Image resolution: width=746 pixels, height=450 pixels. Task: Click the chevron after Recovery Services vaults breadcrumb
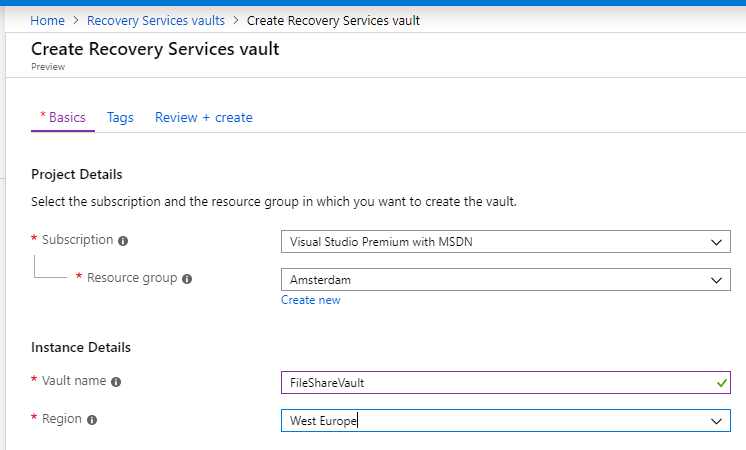(x=236, y=20)
